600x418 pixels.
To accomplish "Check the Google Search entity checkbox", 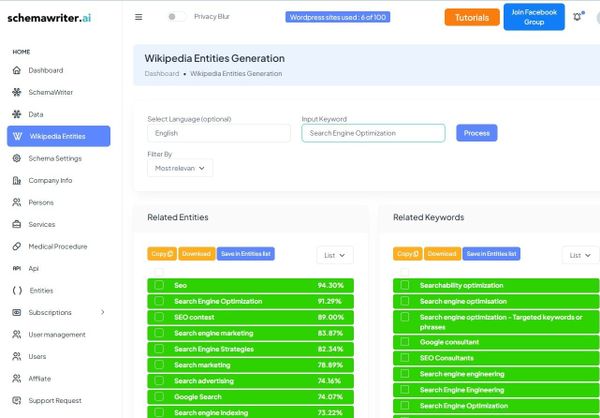I will pyautogui.click(x=159, y=397).
